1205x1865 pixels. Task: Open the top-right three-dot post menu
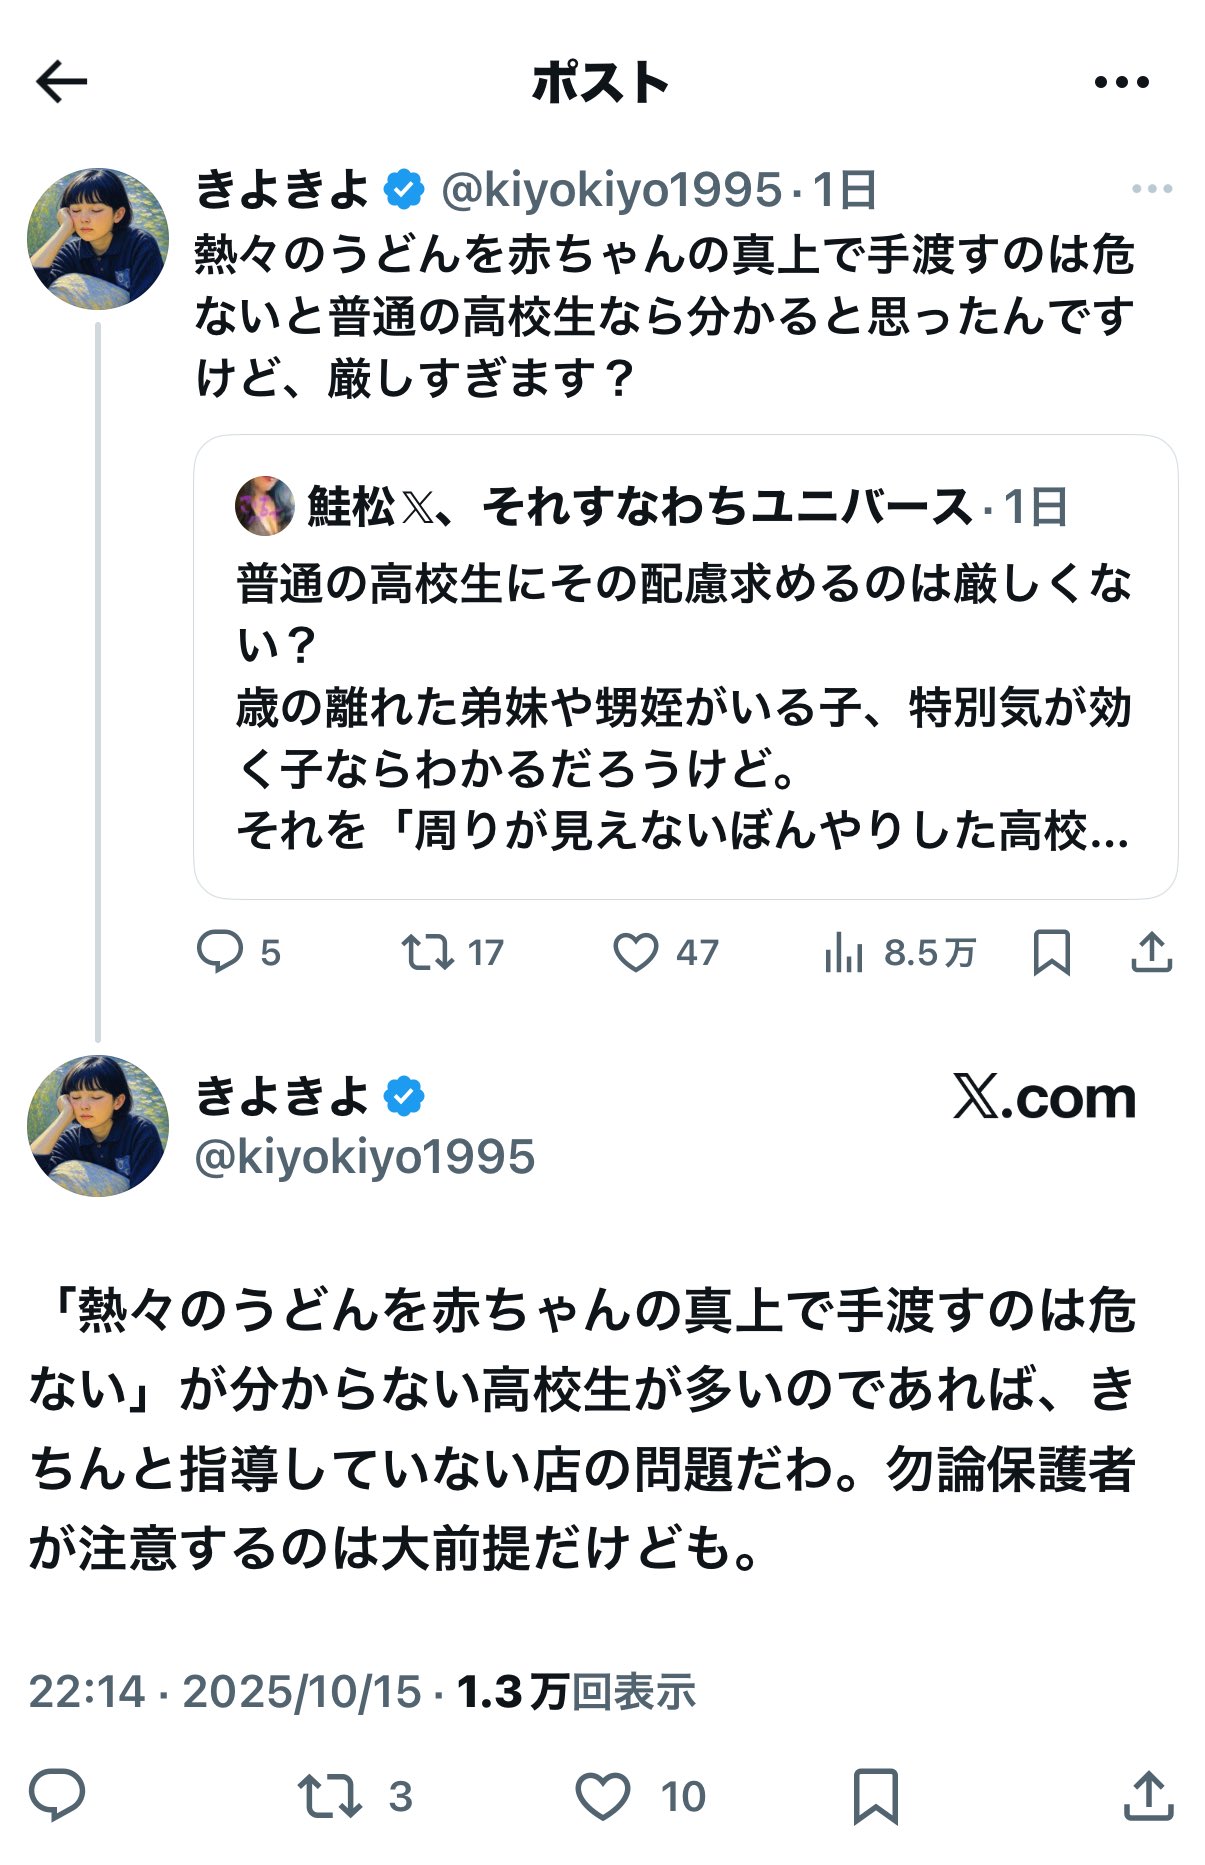point(1121,83)
